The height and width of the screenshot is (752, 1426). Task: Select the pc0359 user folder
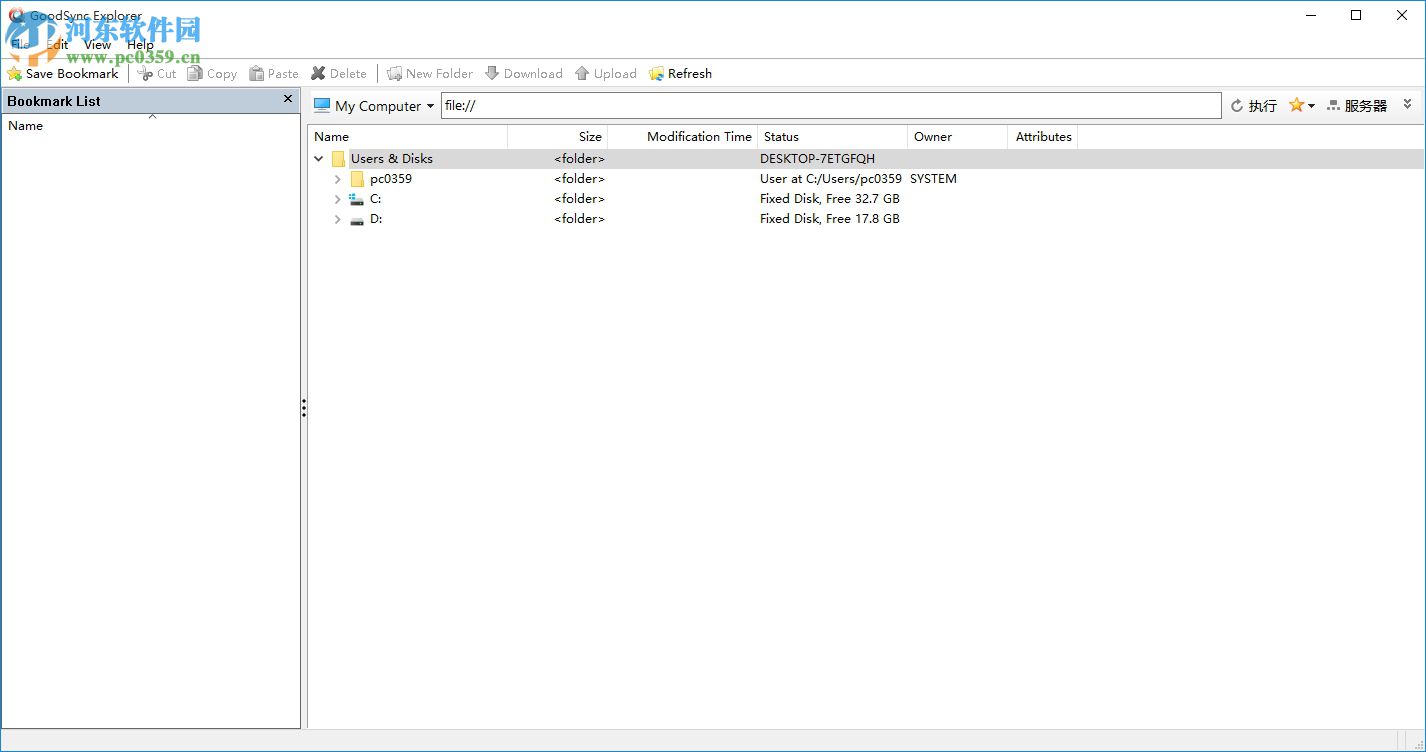pyautogui.click(x=391, y=179)
